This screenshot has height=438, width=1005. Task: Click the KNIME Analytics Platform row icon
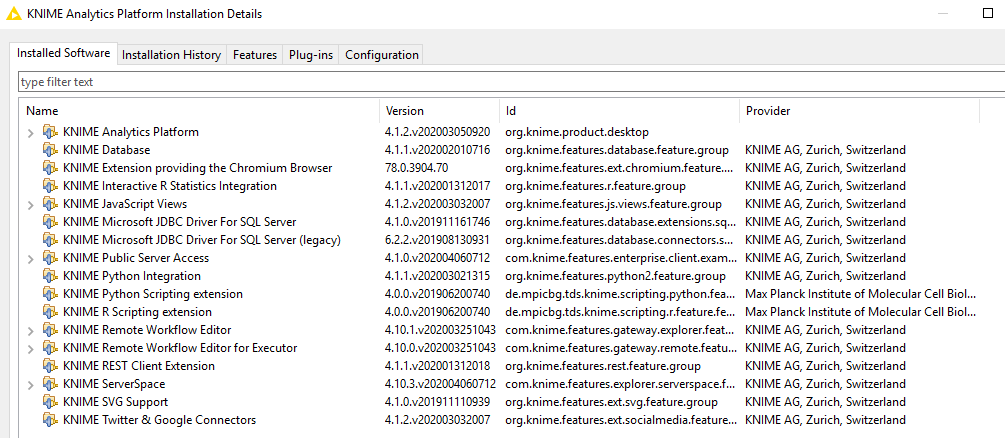(x=50, y=132)
